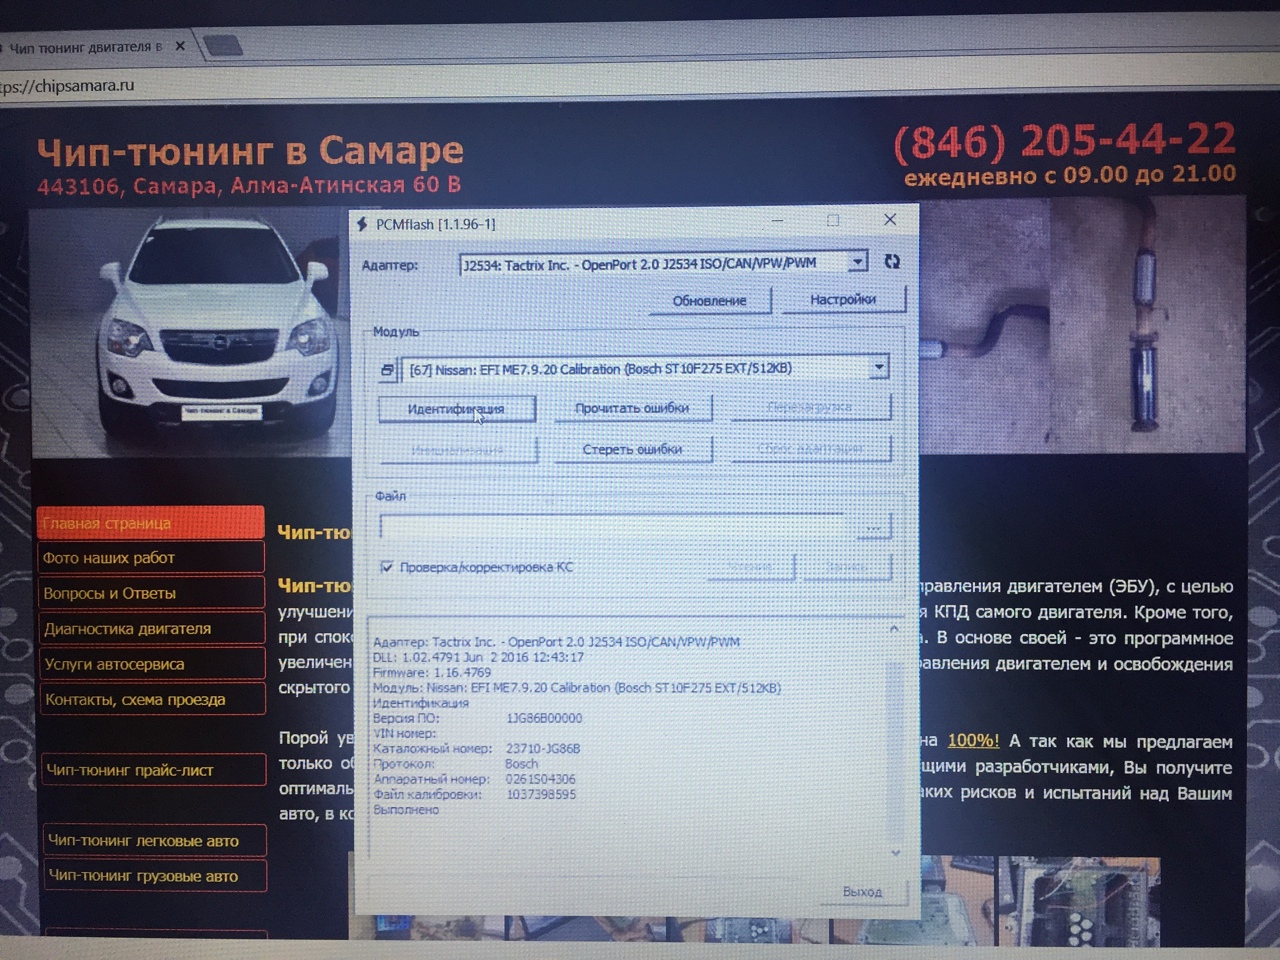Image resolution: width=1280 pixels, height=960 pixels.
Task: Open Фото наших работ page
Action: 151,558
